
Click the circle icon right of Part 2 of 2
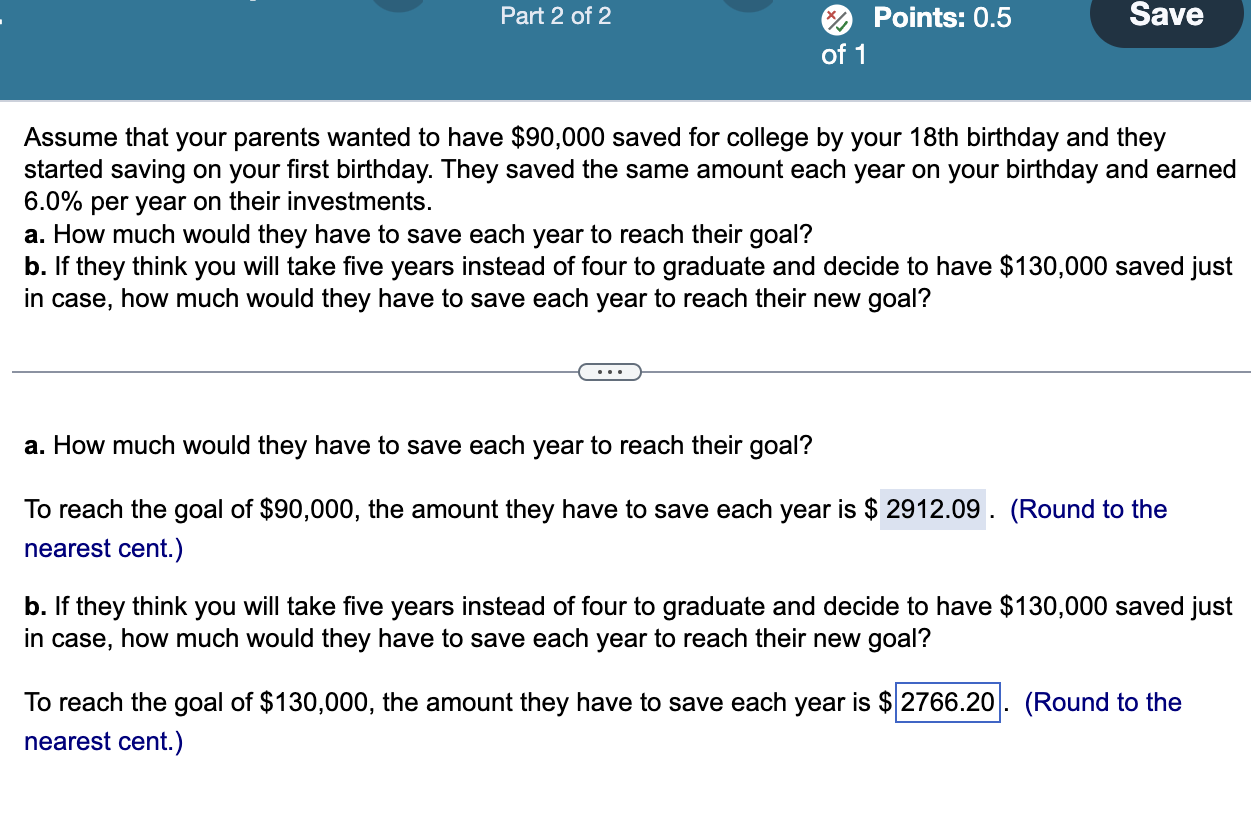click(748, 4)
